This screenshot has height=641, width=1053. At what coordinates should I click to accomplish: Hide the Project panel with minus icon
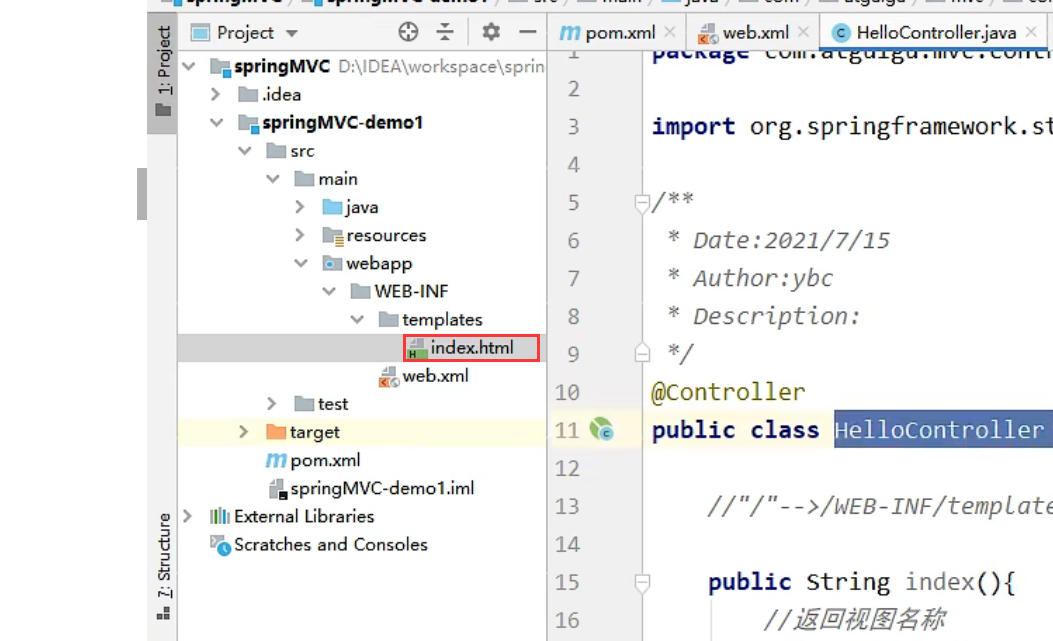528,32
